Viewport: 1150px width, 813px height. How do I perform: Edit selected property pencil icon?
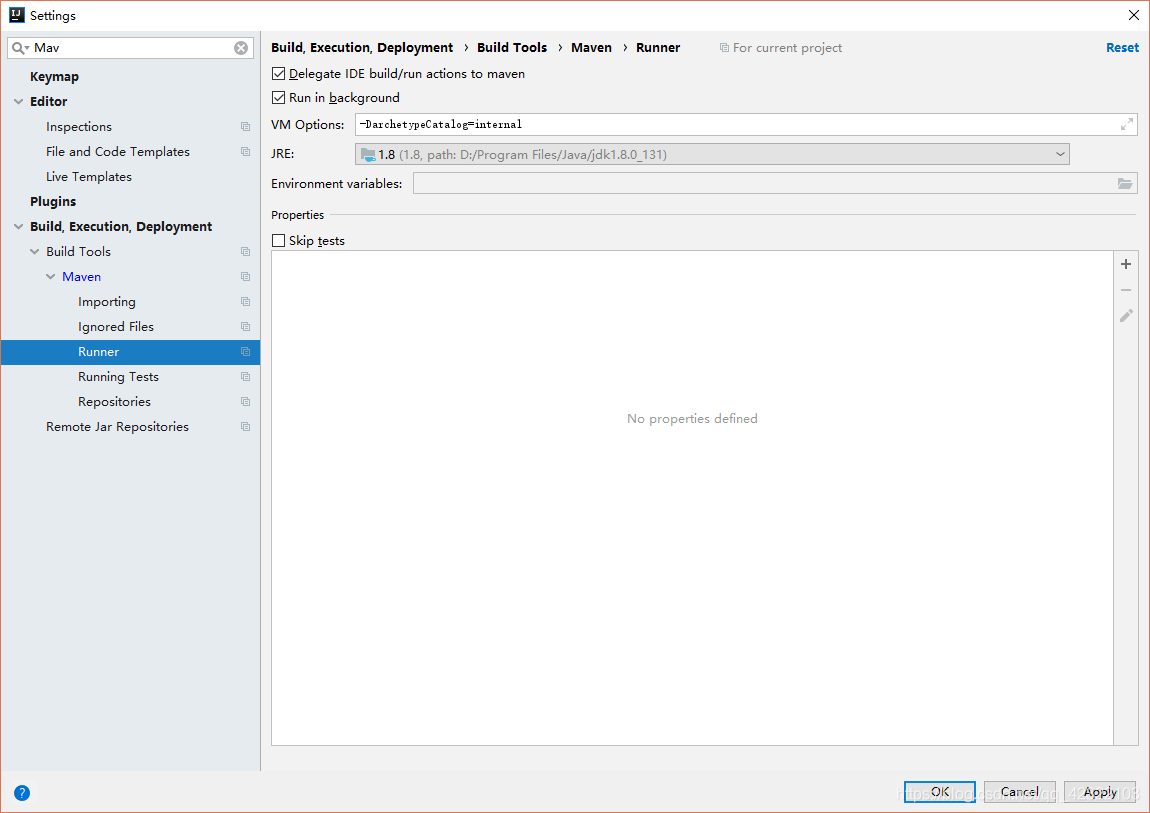(x=1126, y=316)
